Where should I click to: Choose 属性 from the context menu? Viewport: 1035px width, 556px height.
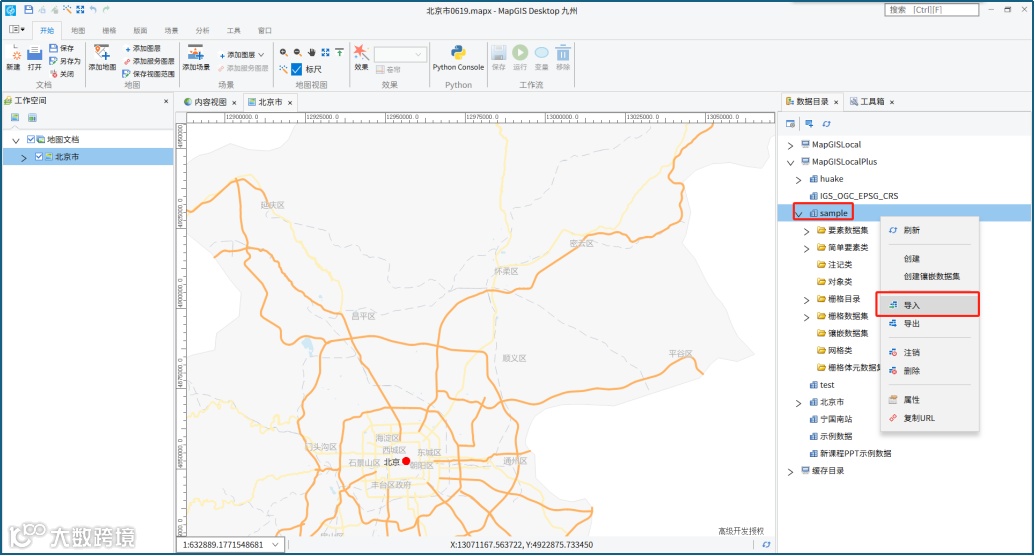pyautogui.click(x=928, y=400)
